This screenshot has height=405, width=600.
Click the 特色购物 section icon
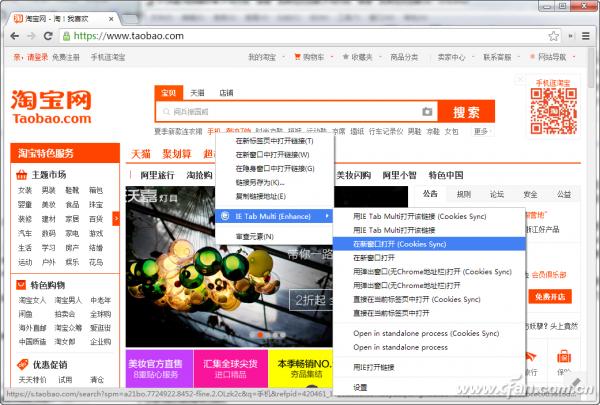21,285
